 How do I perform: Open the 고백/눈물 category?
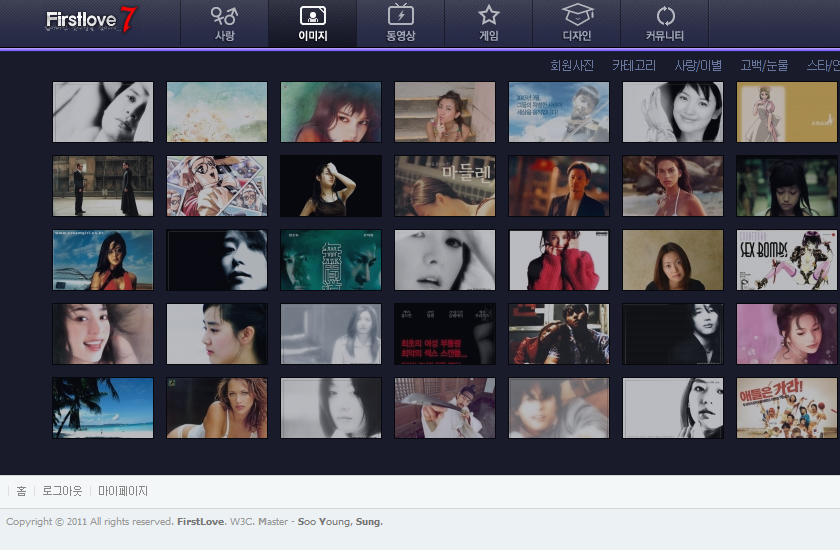764,65
